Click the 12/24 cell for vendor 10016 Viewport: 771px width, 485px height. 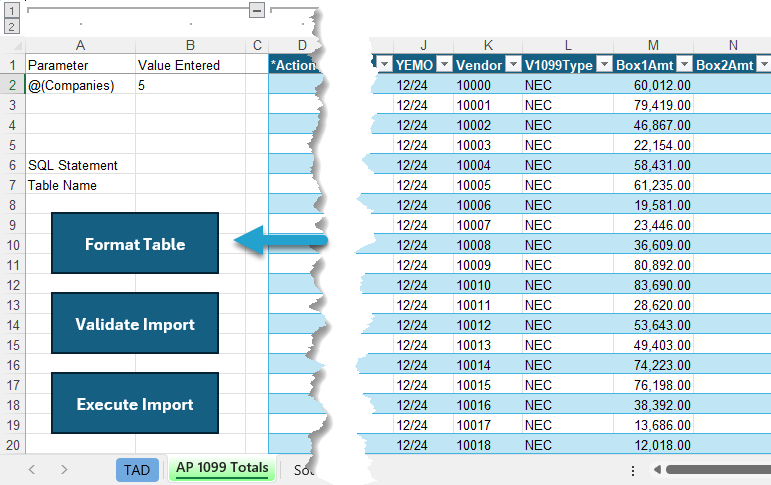point(423,405)
